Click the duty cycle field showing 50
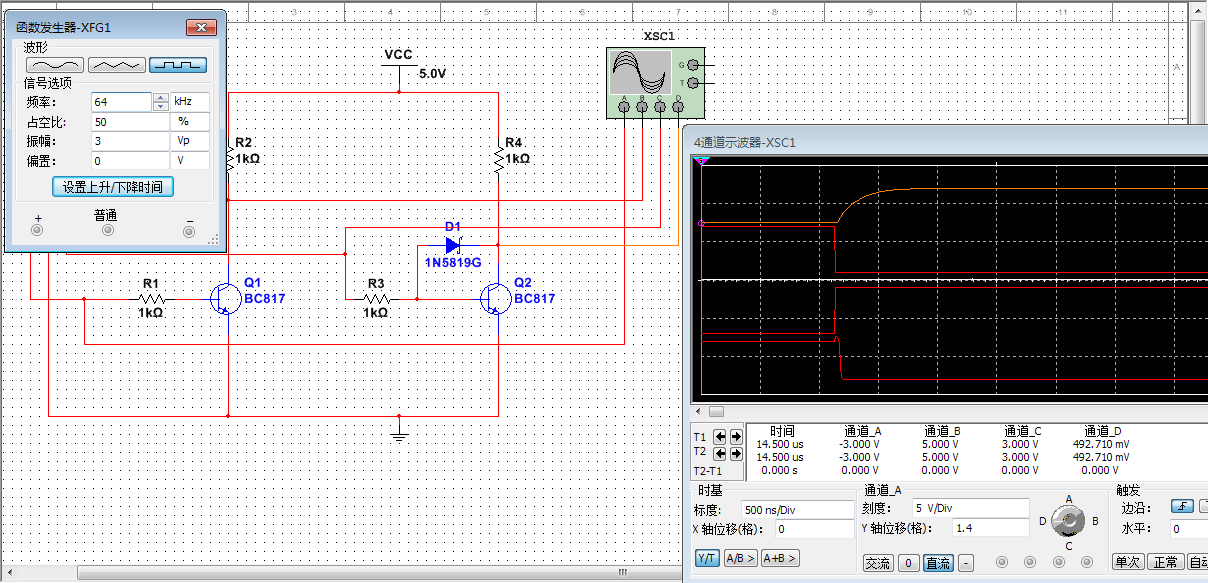1208x583 pixels. [x=130, y=121]
